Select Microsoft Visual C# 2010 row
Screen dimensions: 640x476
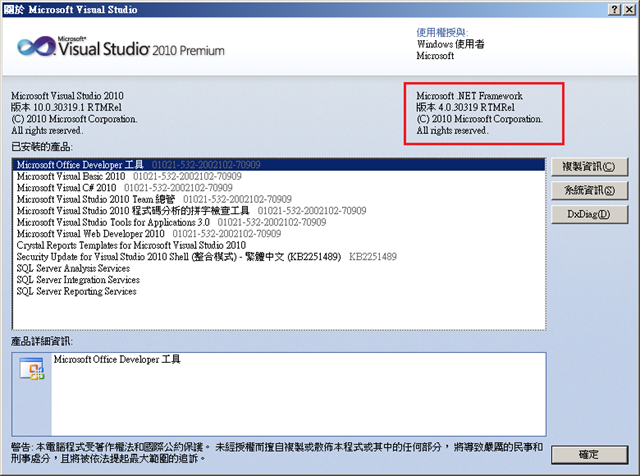pyautogui.click(x=279, y=187)
